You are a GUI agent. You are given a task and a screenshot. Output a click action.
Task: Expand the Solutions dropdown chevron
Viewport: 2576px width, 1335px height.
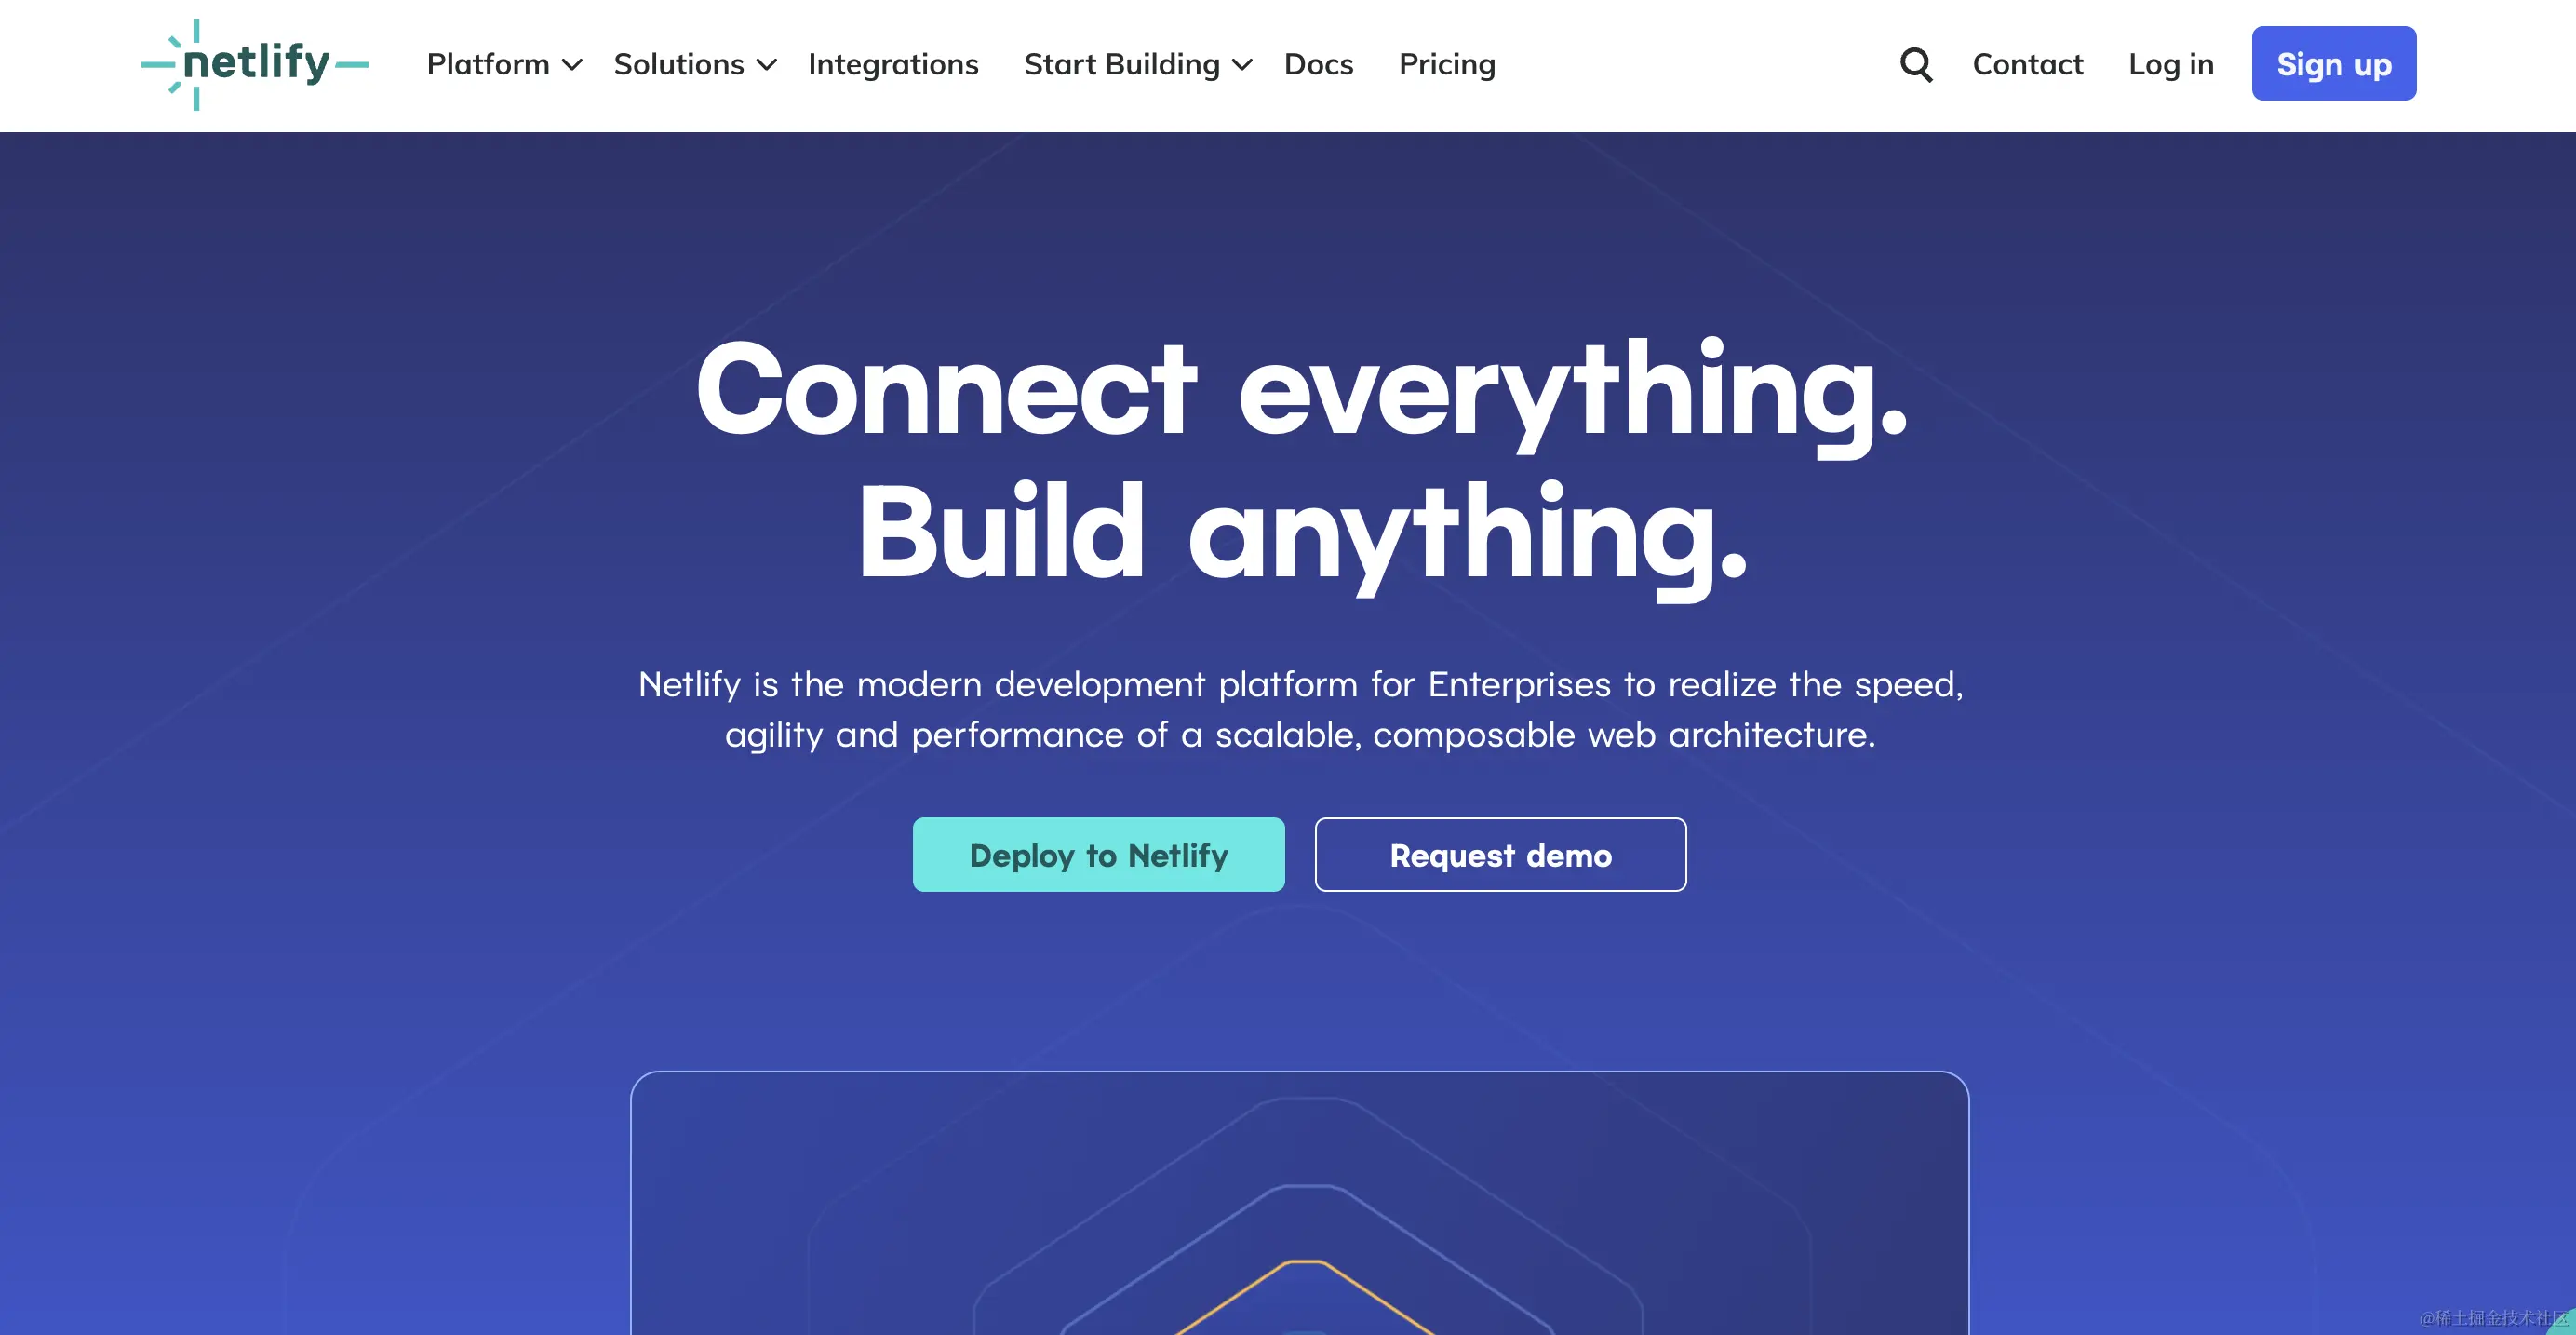767,65
